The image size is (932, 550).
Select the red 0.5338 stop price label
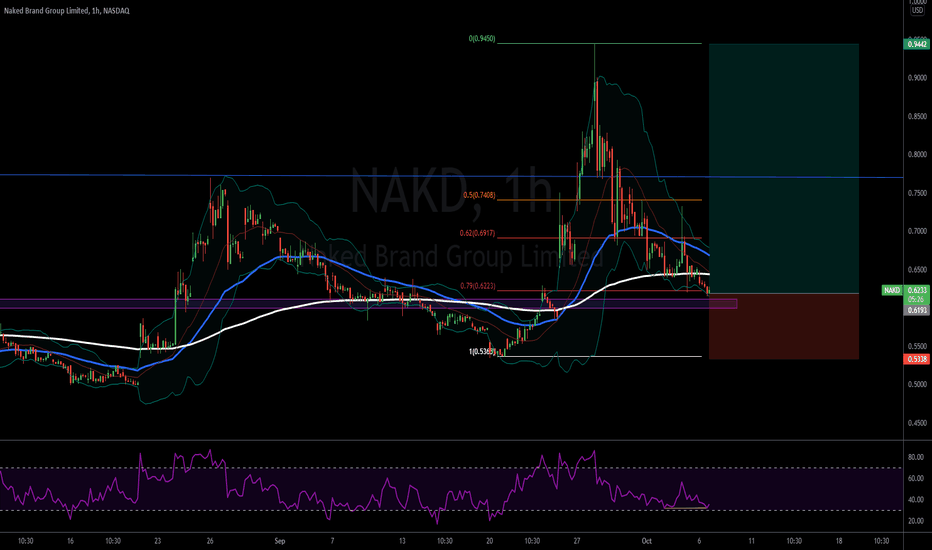click(x=917, y=359)
